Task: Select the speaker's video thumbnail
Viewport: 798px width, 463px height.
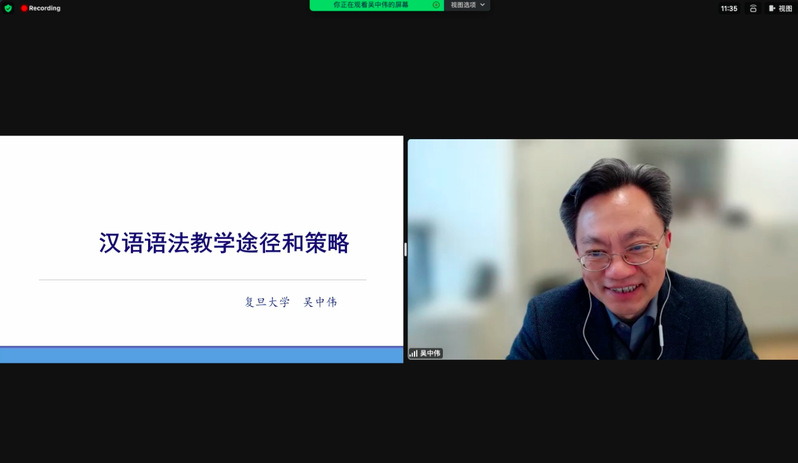Action: [x=602, y=249]
